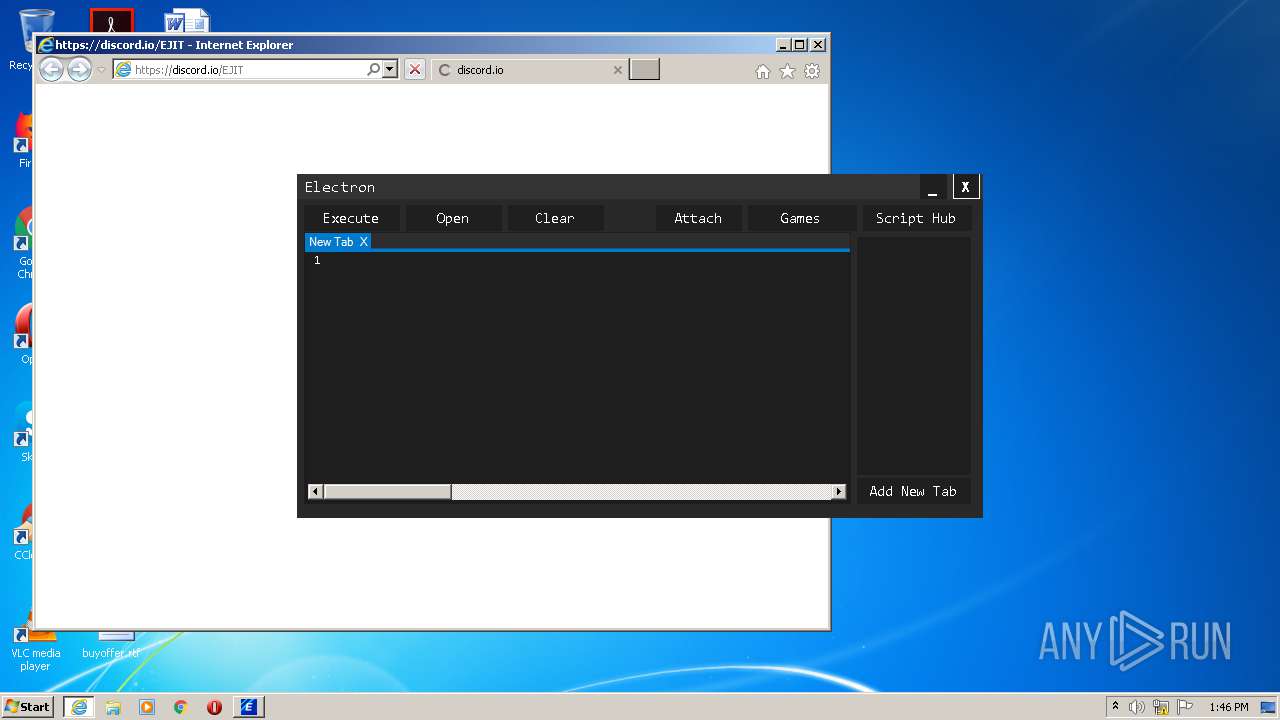Clear the script editor contents

[x=554, y=218]
